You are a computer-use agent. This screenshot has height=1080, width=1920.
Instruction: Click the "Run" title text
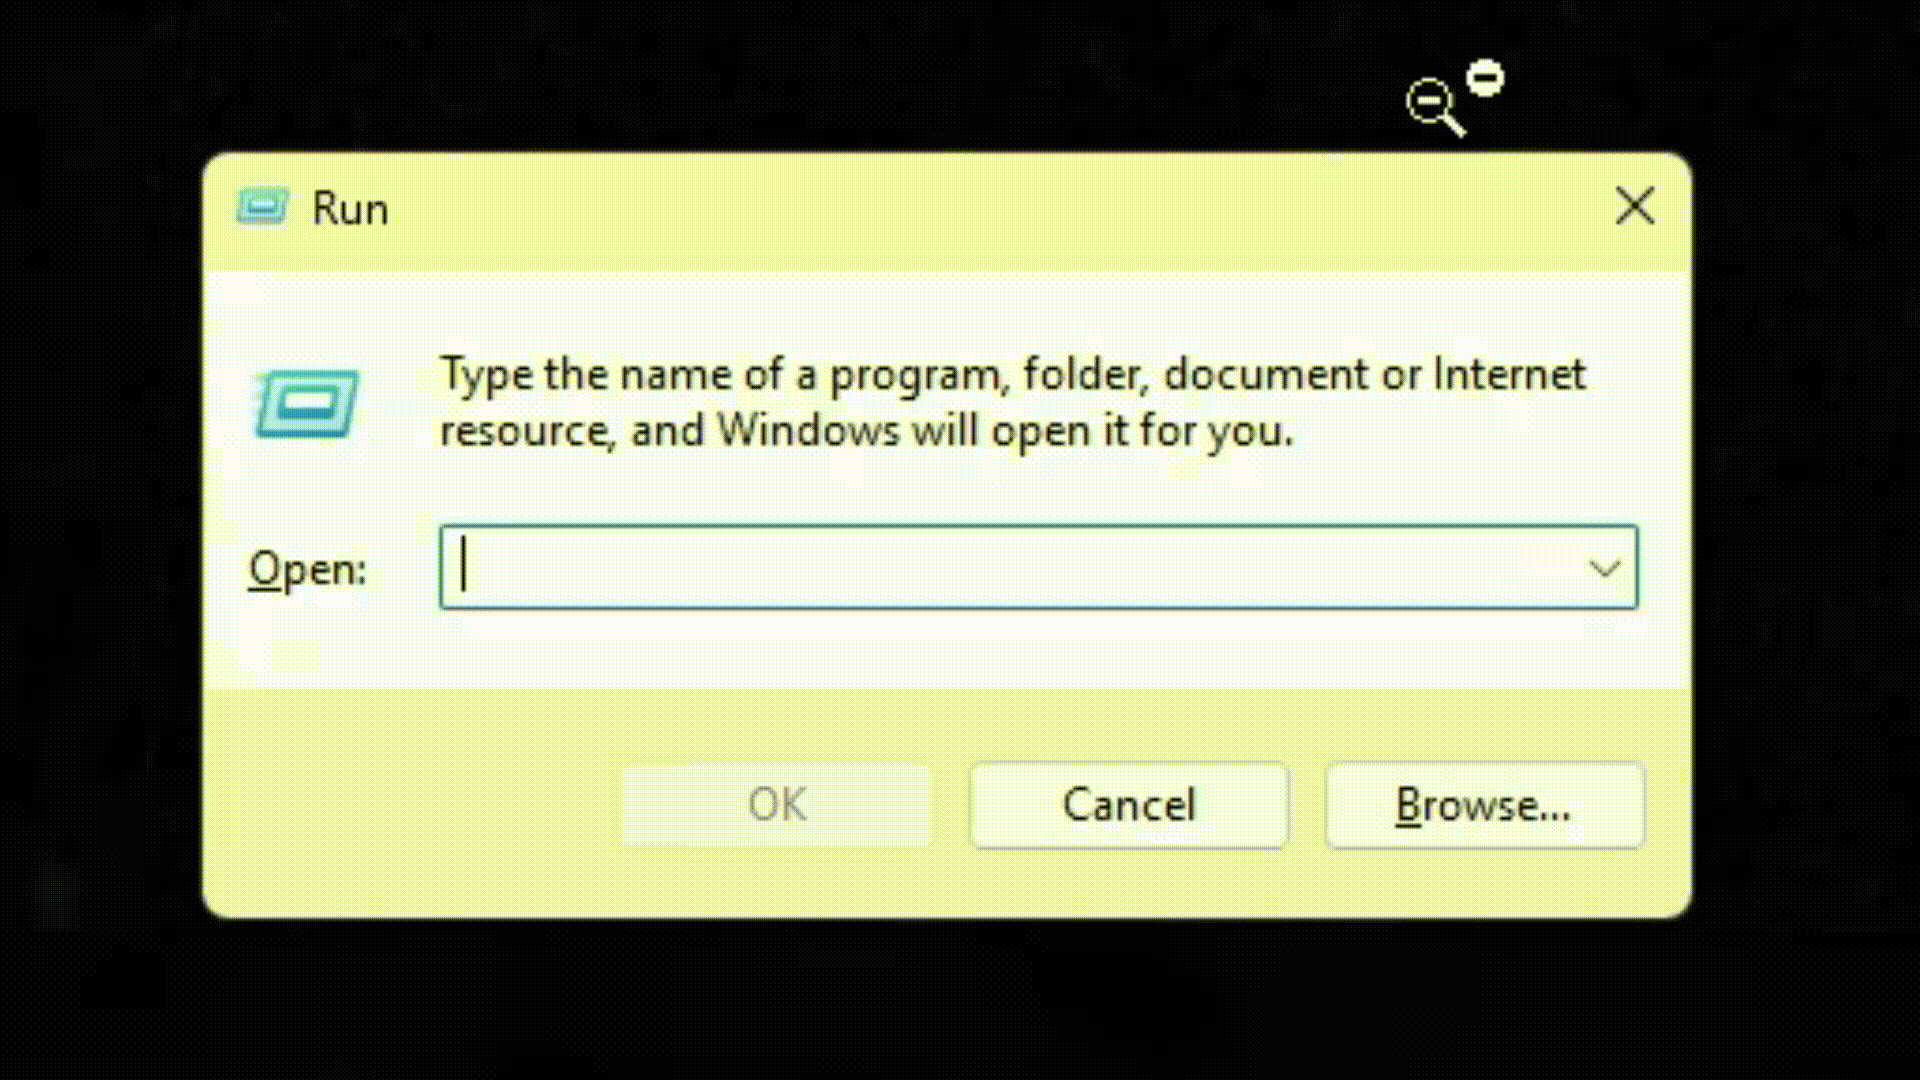[350, 209]
